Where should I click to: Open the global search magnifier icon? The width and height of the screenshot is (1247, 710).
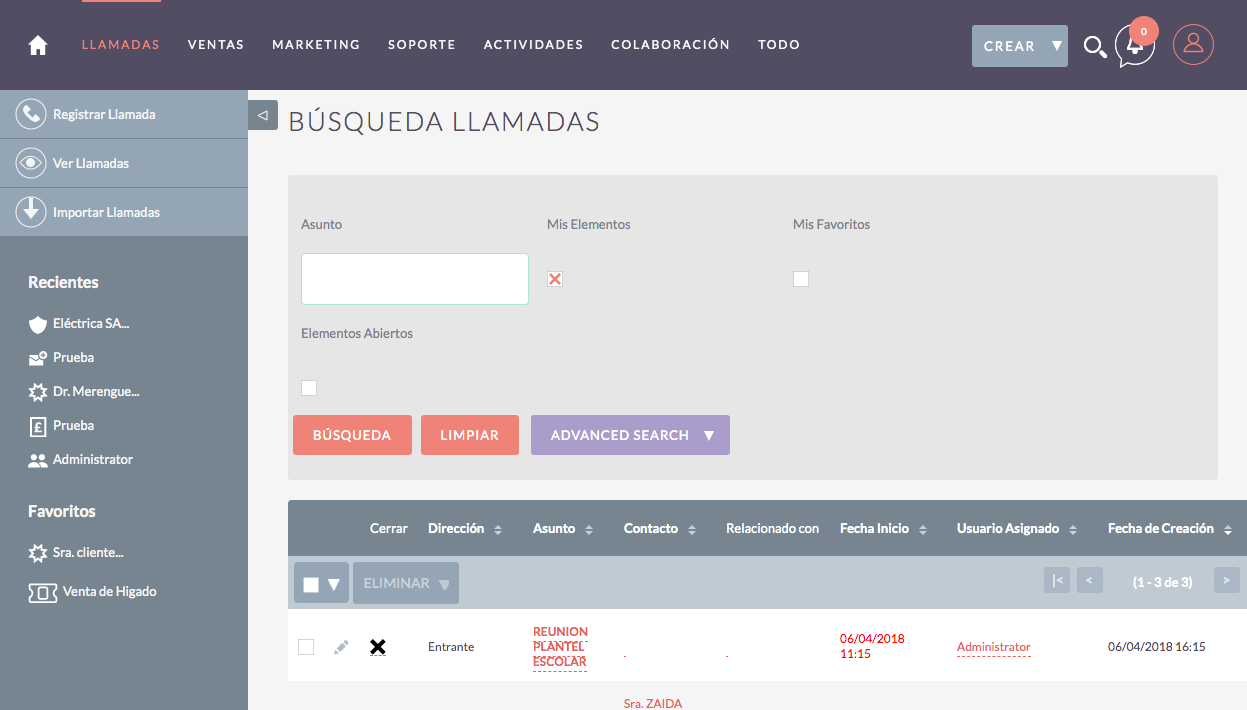(x=1095, y=46)
